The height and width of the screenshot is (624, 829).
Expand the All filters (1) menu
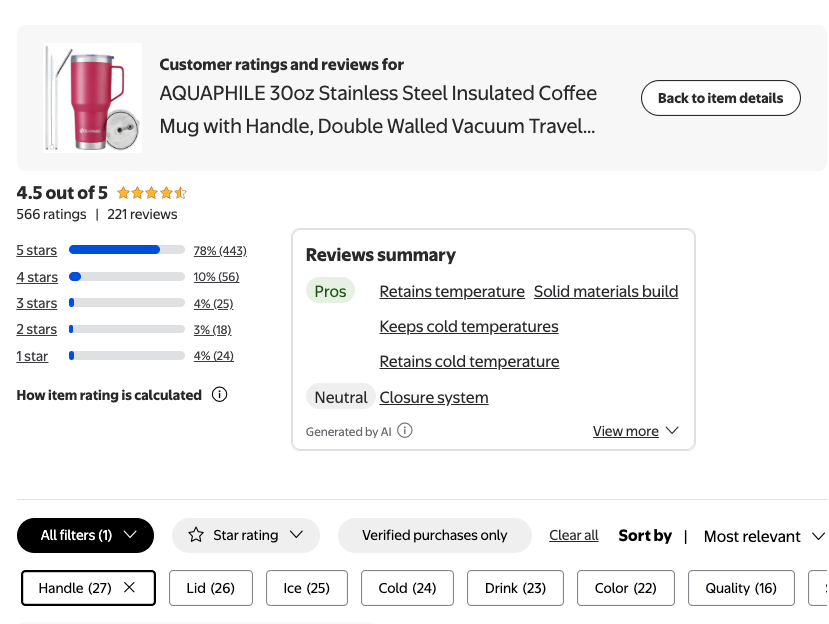coord(86,535)
